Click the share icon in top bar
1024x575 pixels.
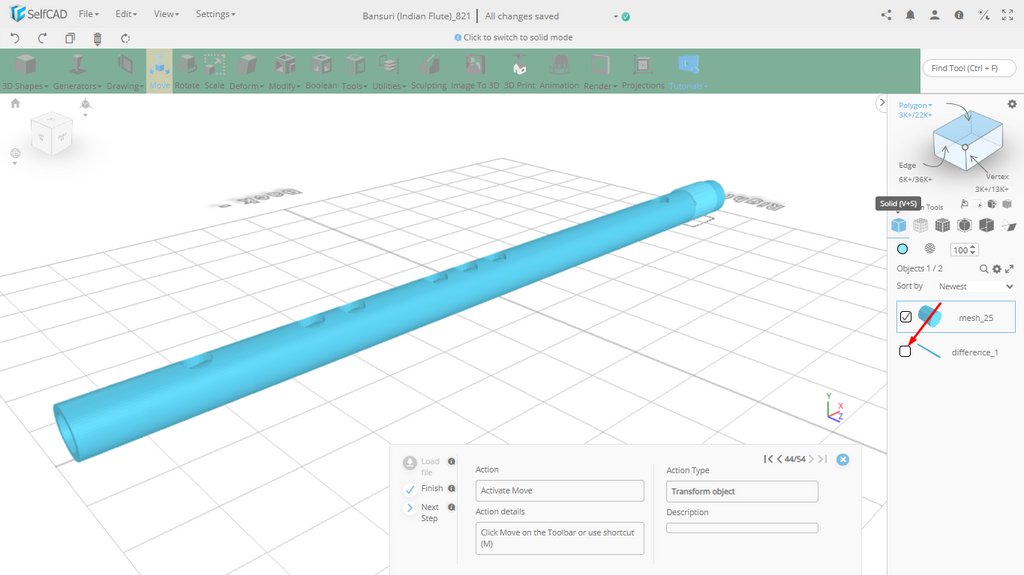coord(886,15)
